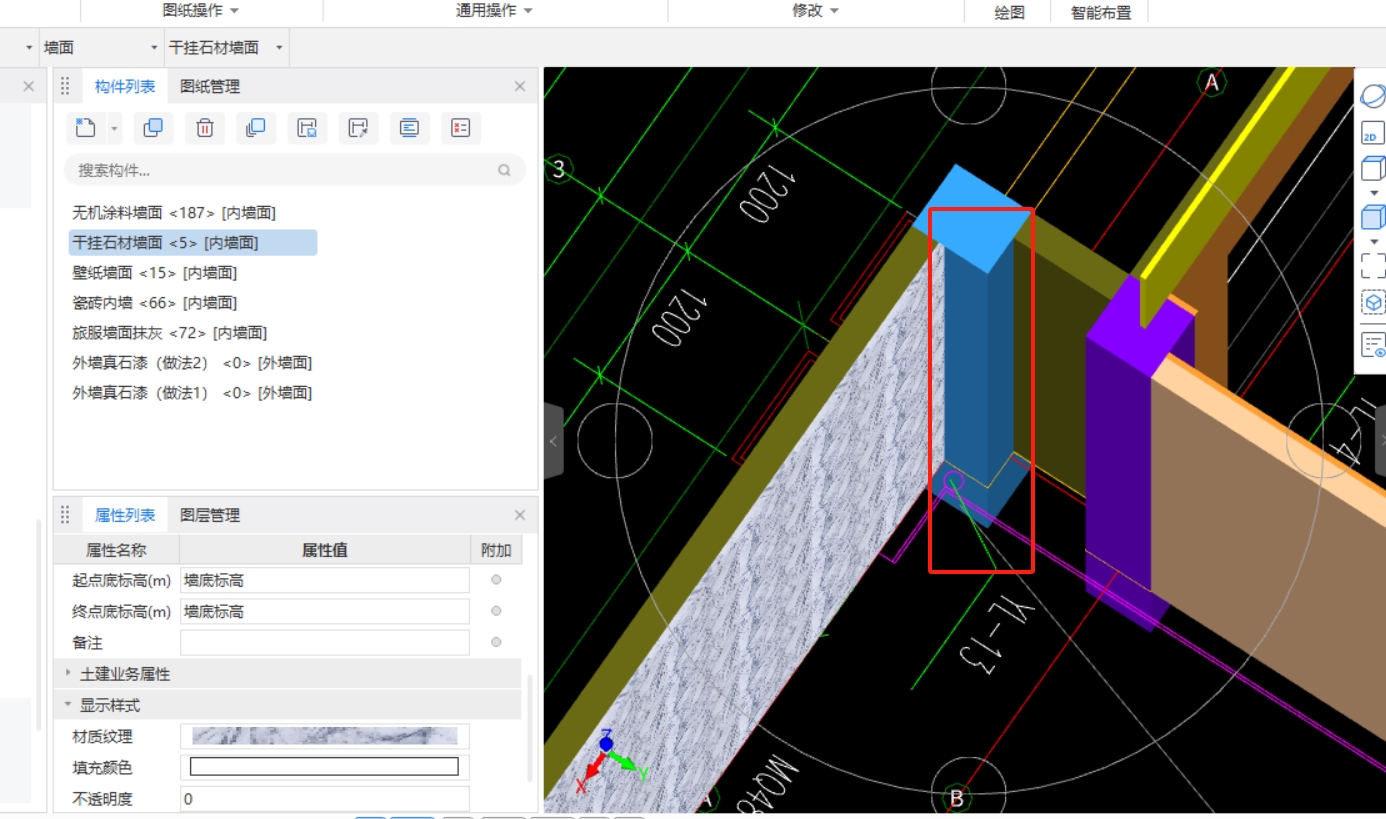Open the leftmost truncated toolbar dropdown arrow
Viewport: 1386px width, 819px height.
[x=29, y=48]
